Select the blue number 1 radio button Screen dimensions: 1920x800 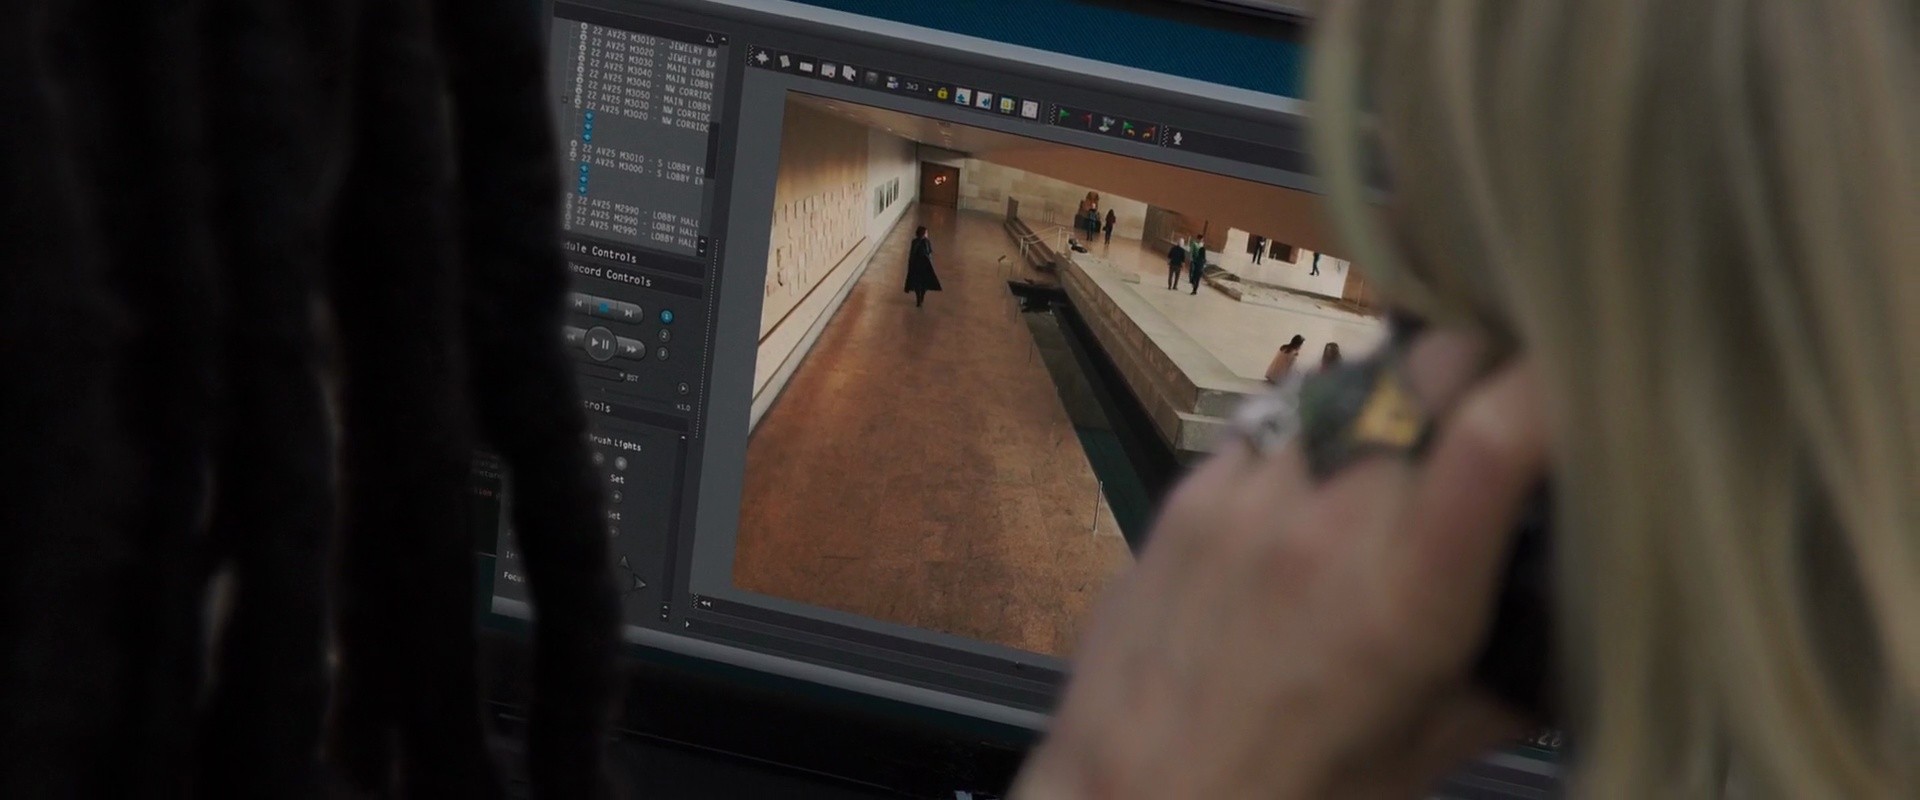(x=667, y=317)
